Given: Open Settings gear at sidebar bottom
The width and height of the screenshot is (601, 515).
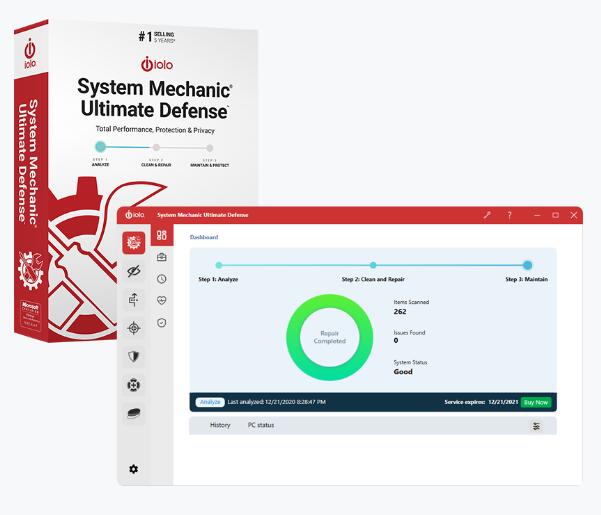Looking at the screenshot, I should coord(134,469).
